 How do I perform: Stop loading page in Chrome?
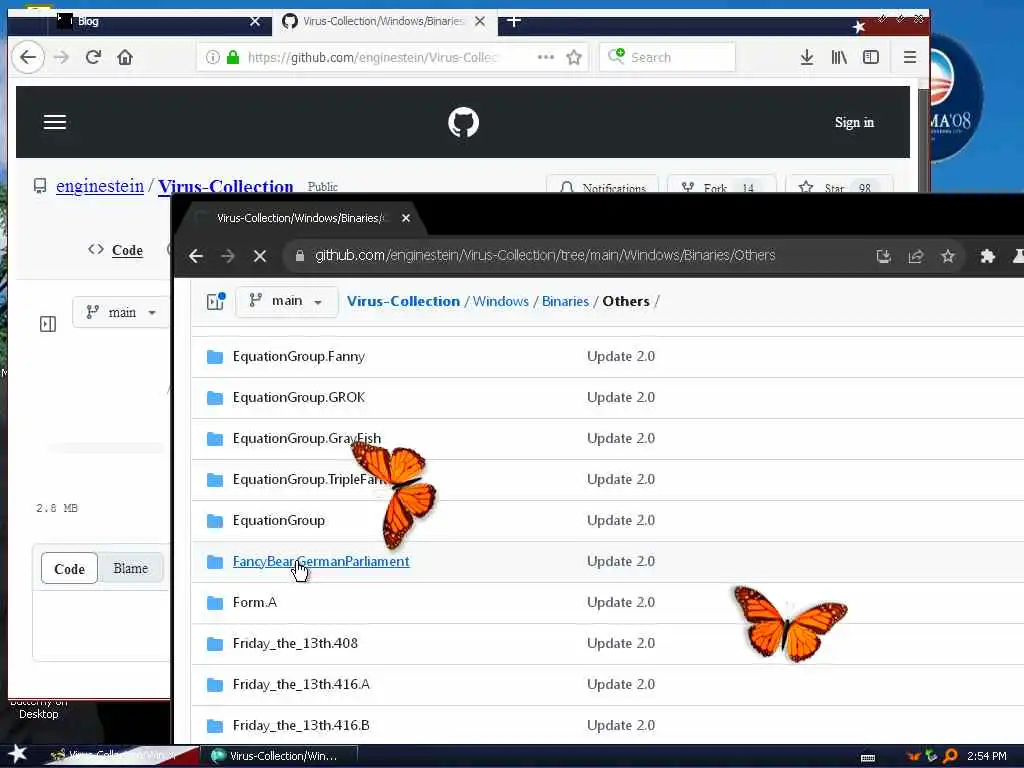(260, 256)
